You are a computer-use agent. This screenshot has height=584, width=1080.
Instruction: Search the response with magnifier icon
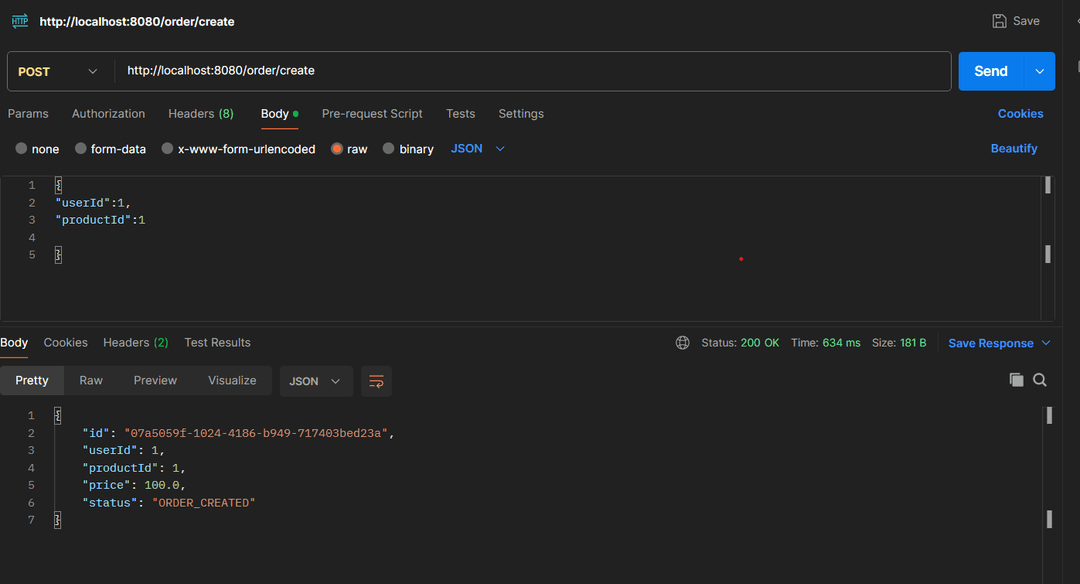(x=1040, y=380)
